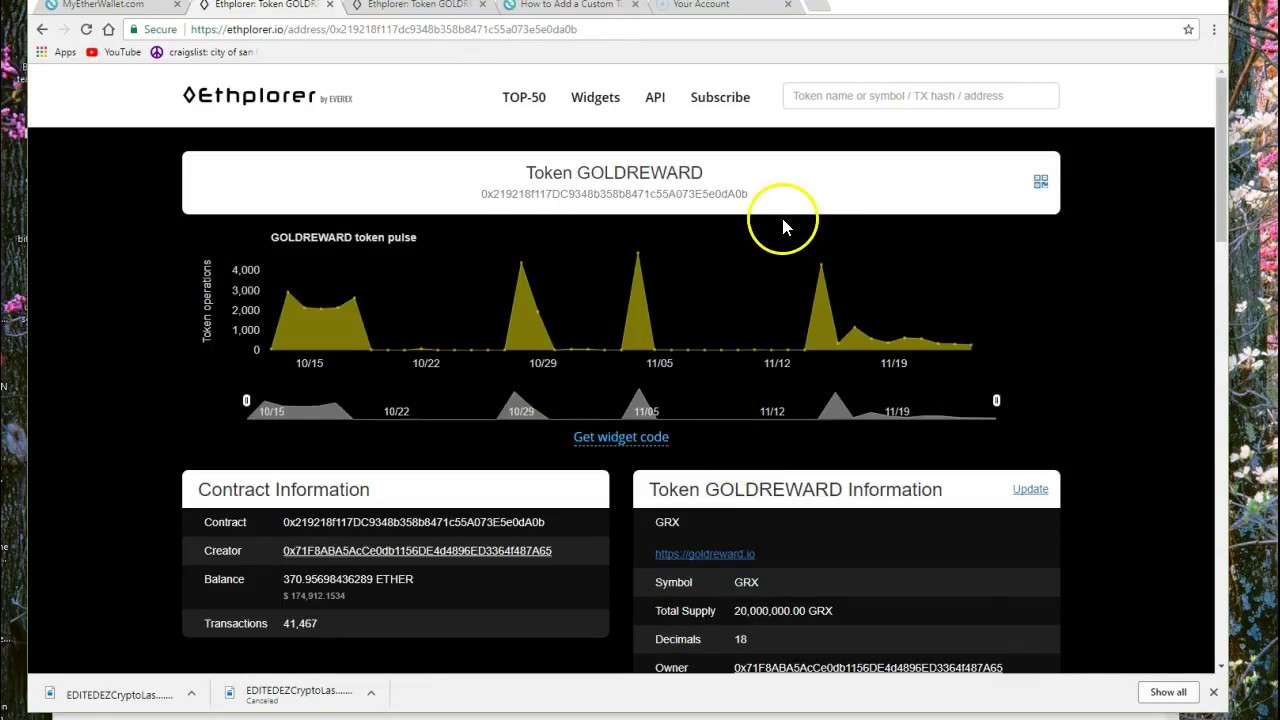Open the API menu item

(x=655, y=97)
